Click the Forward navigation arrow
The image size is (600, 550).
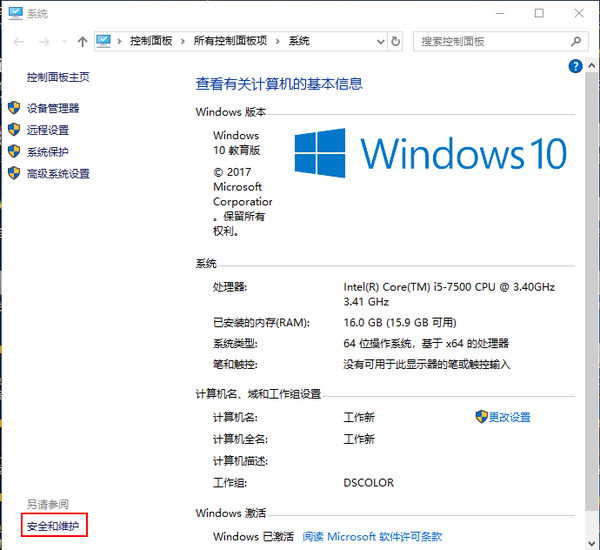click(x=44, y=41)
